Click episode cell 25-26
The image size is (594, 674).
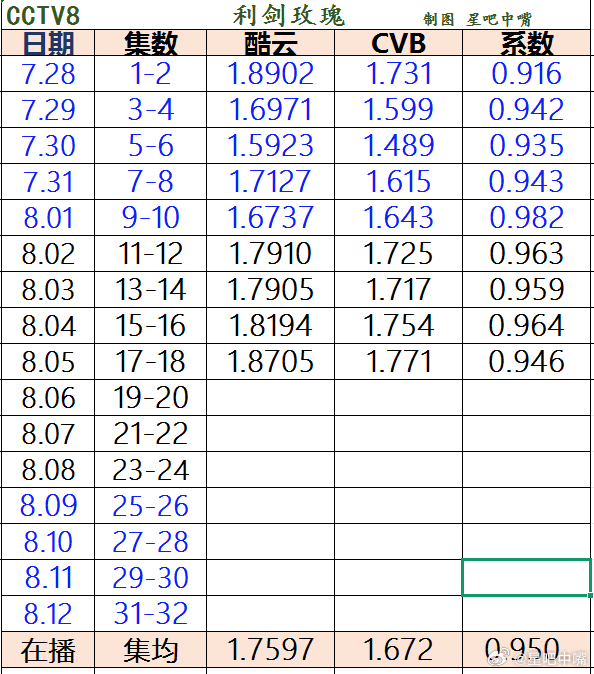coord(150,506)
